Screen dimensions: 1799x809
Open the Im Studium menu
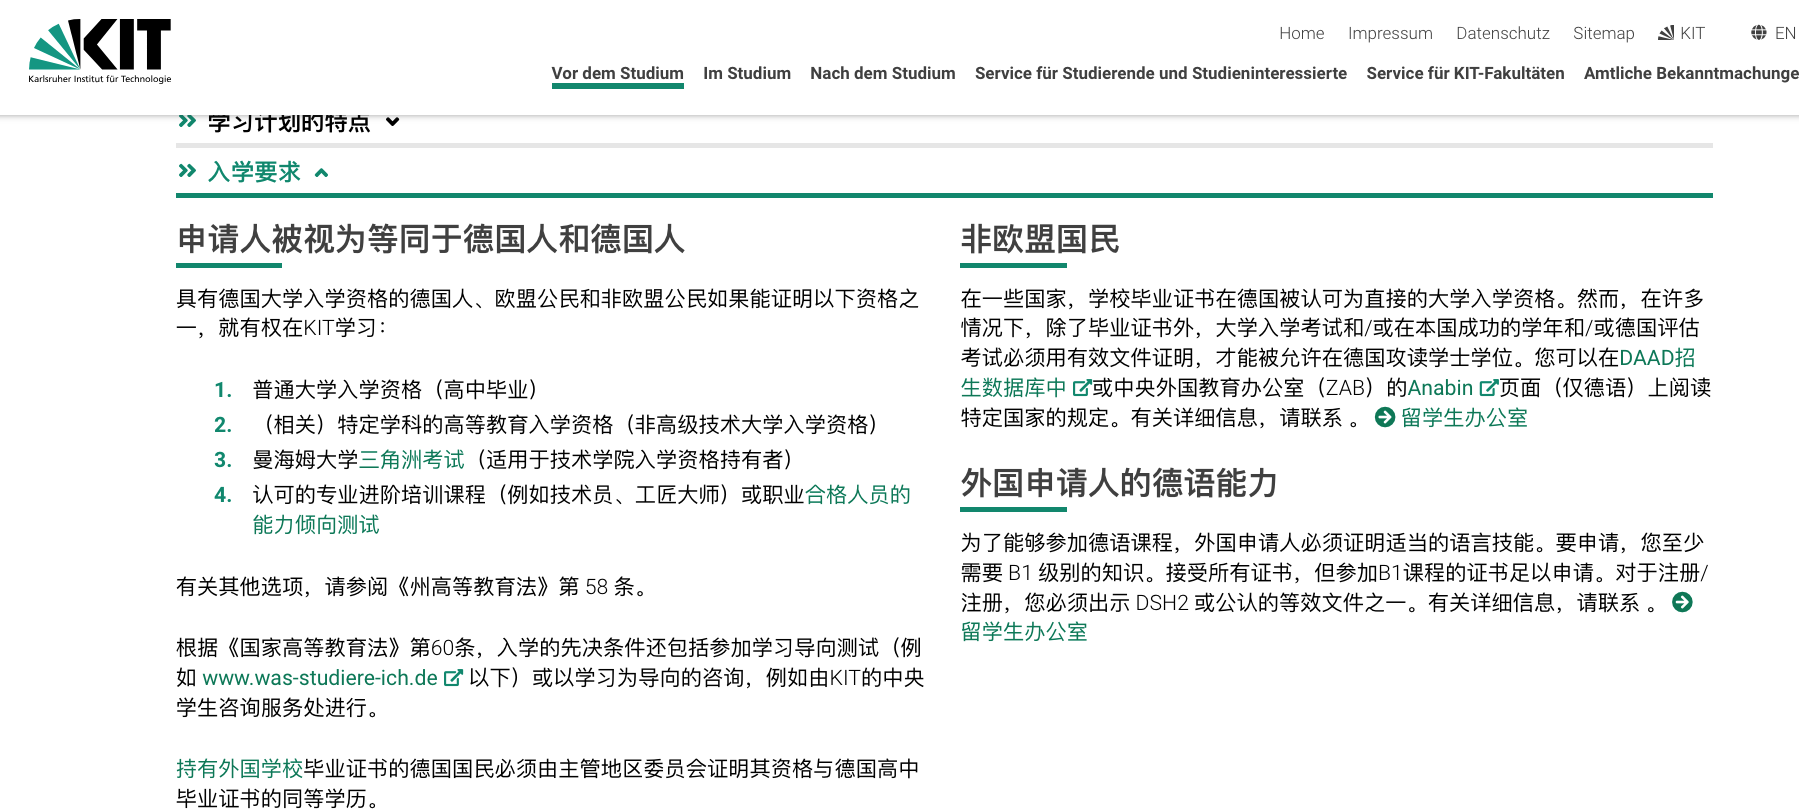click(747, 73)
